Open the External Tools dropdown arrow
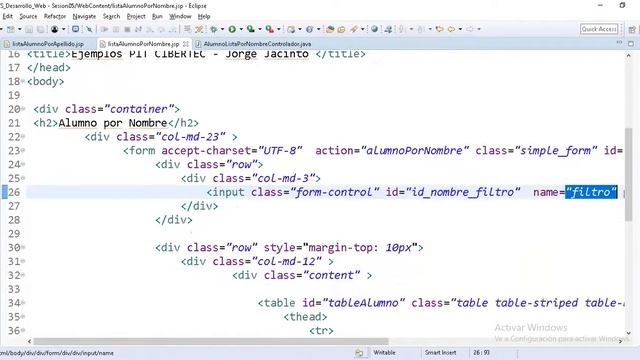The image size is (640, 360). coord(278,29)
